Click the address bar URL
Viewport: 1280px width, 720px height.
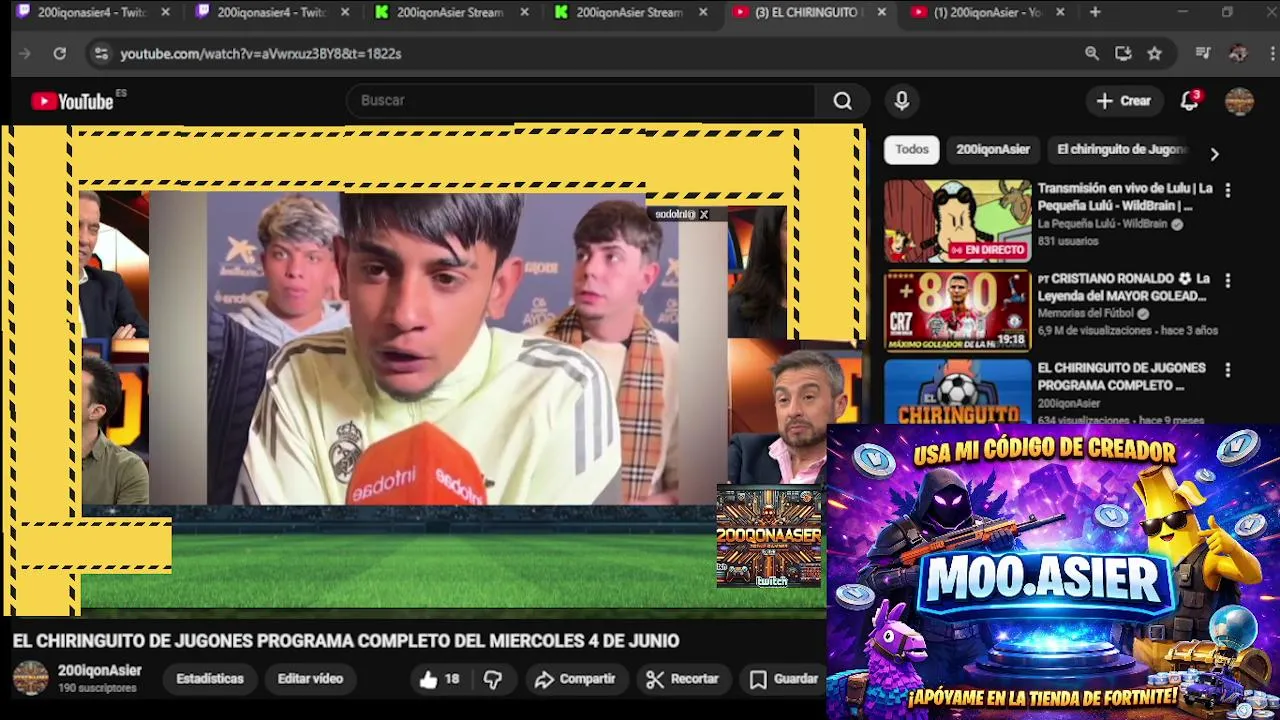261,54
